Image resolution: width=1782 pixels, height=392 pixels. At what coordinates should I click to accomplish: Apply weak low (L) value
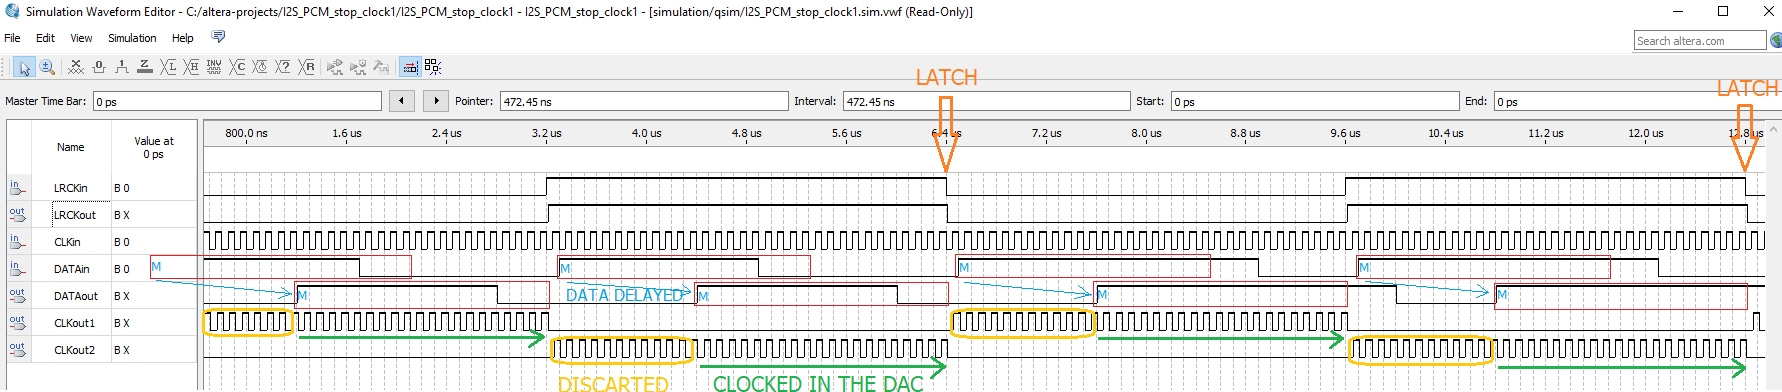(x=168, y=67)
